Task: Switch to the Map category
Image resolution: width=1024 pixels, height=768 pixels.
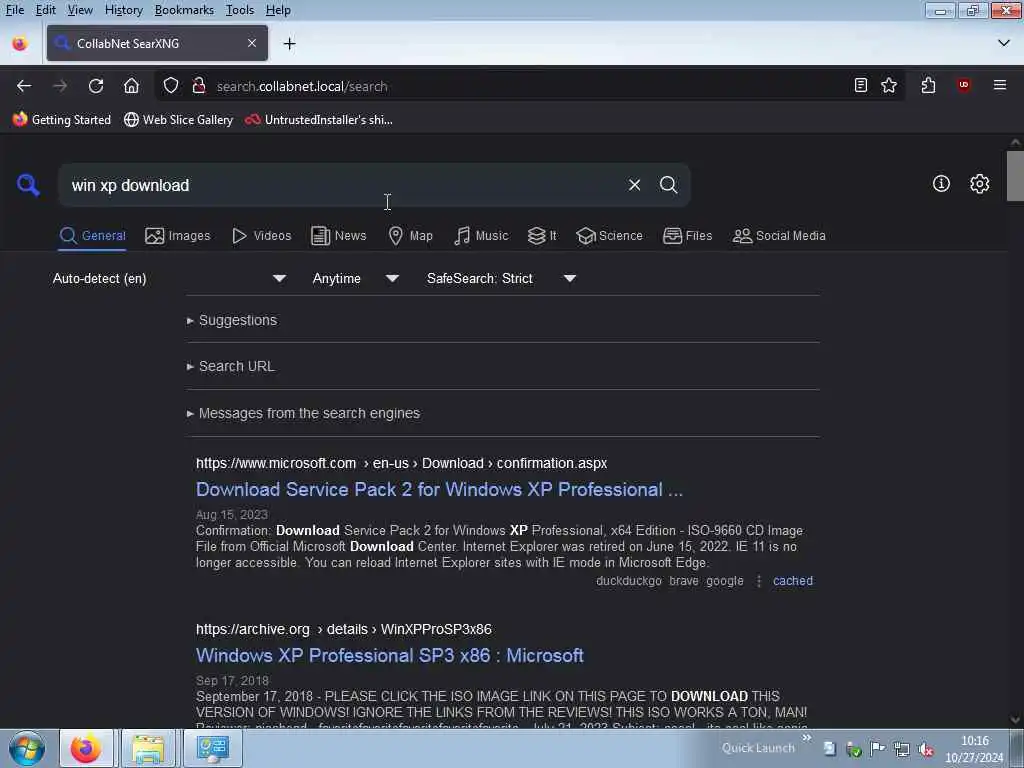Action: (x=410, y=236)
